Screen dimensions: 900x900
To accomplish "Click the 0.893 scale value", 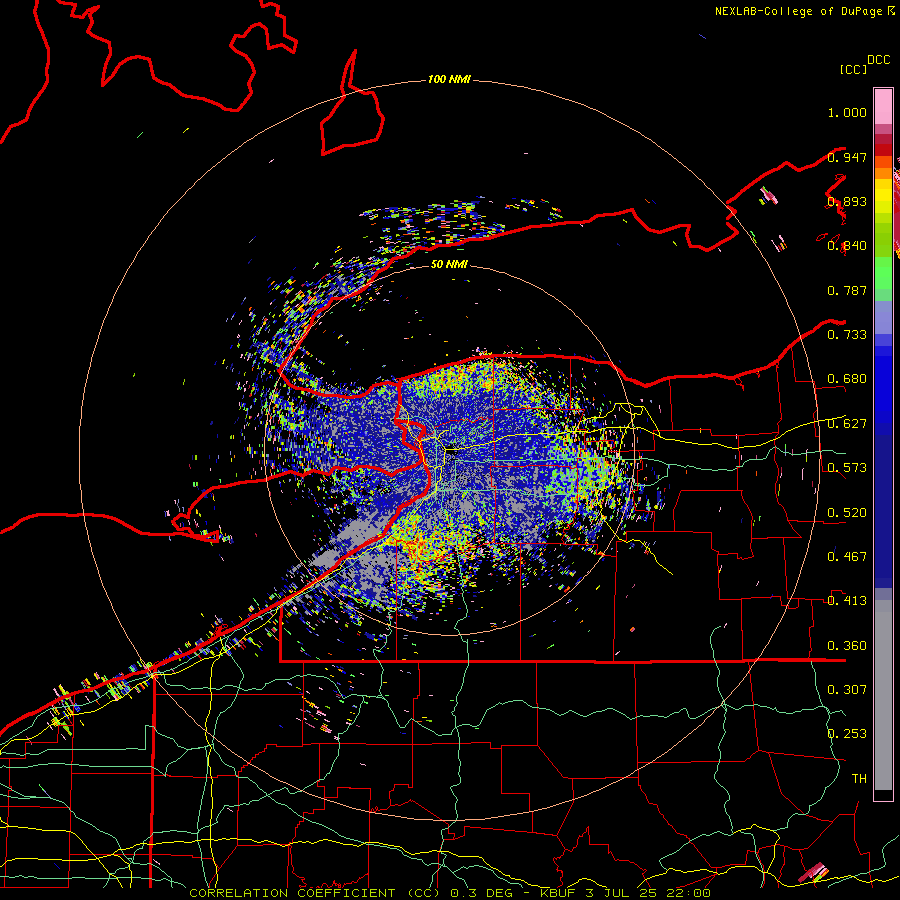I will 847,201.
